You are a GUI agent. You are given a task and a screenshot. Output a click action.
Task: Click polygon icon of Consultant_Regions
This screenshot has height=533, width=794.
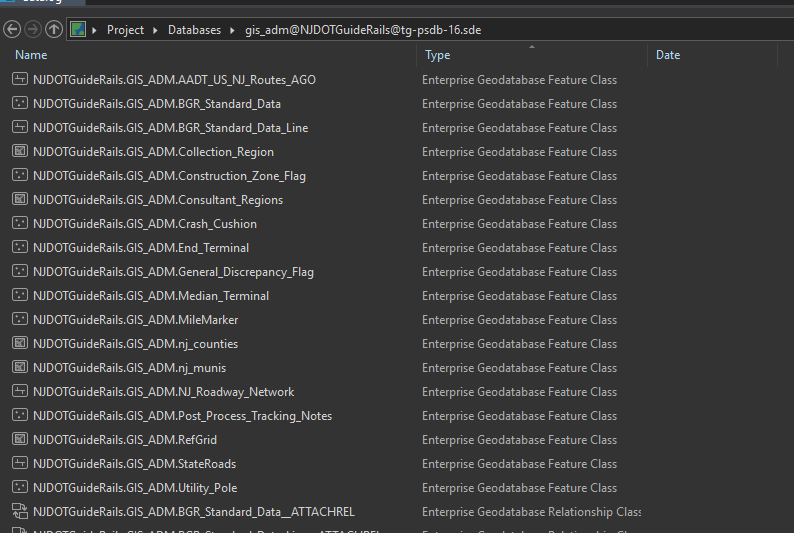click(20, 199)
